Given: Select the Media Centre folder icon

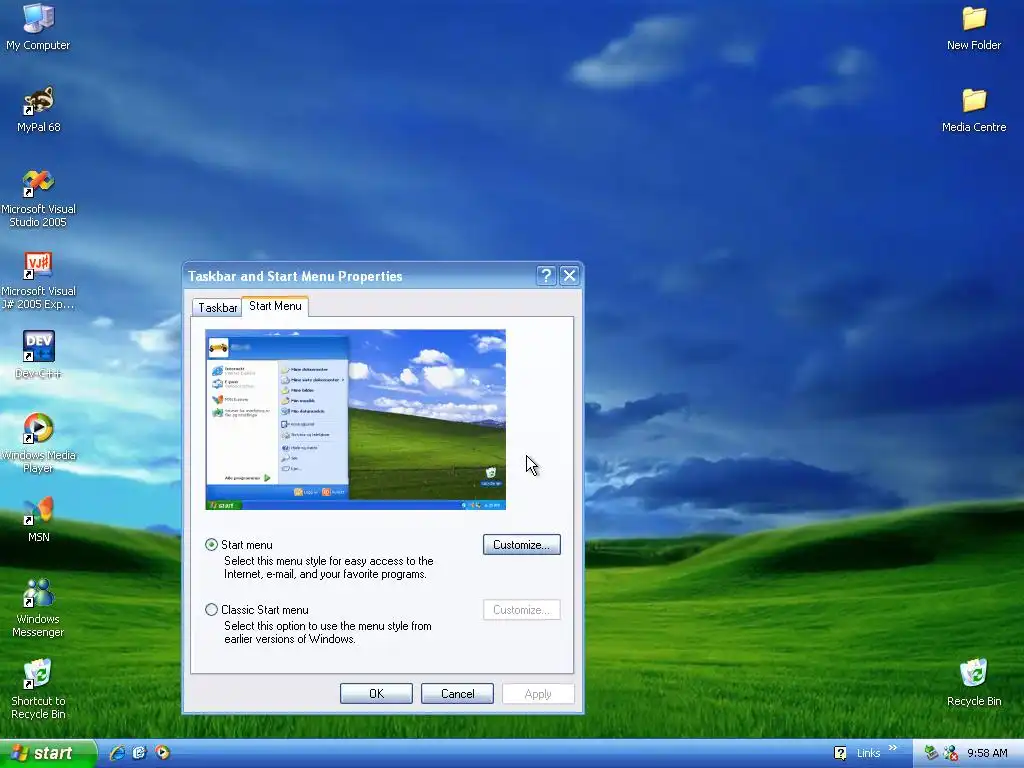Looking at the screenshot, I should (974, 110).
